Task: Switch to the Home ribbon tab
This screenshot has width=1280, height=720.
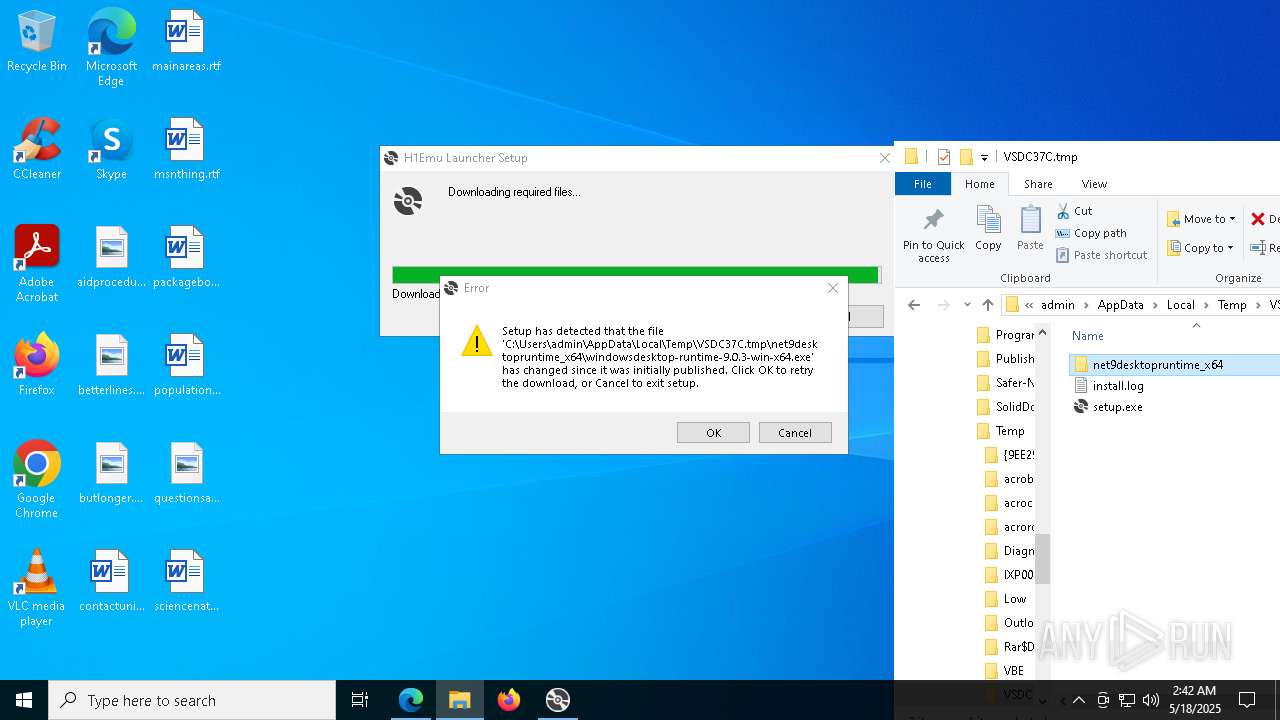Action: [x=980, y=184]
